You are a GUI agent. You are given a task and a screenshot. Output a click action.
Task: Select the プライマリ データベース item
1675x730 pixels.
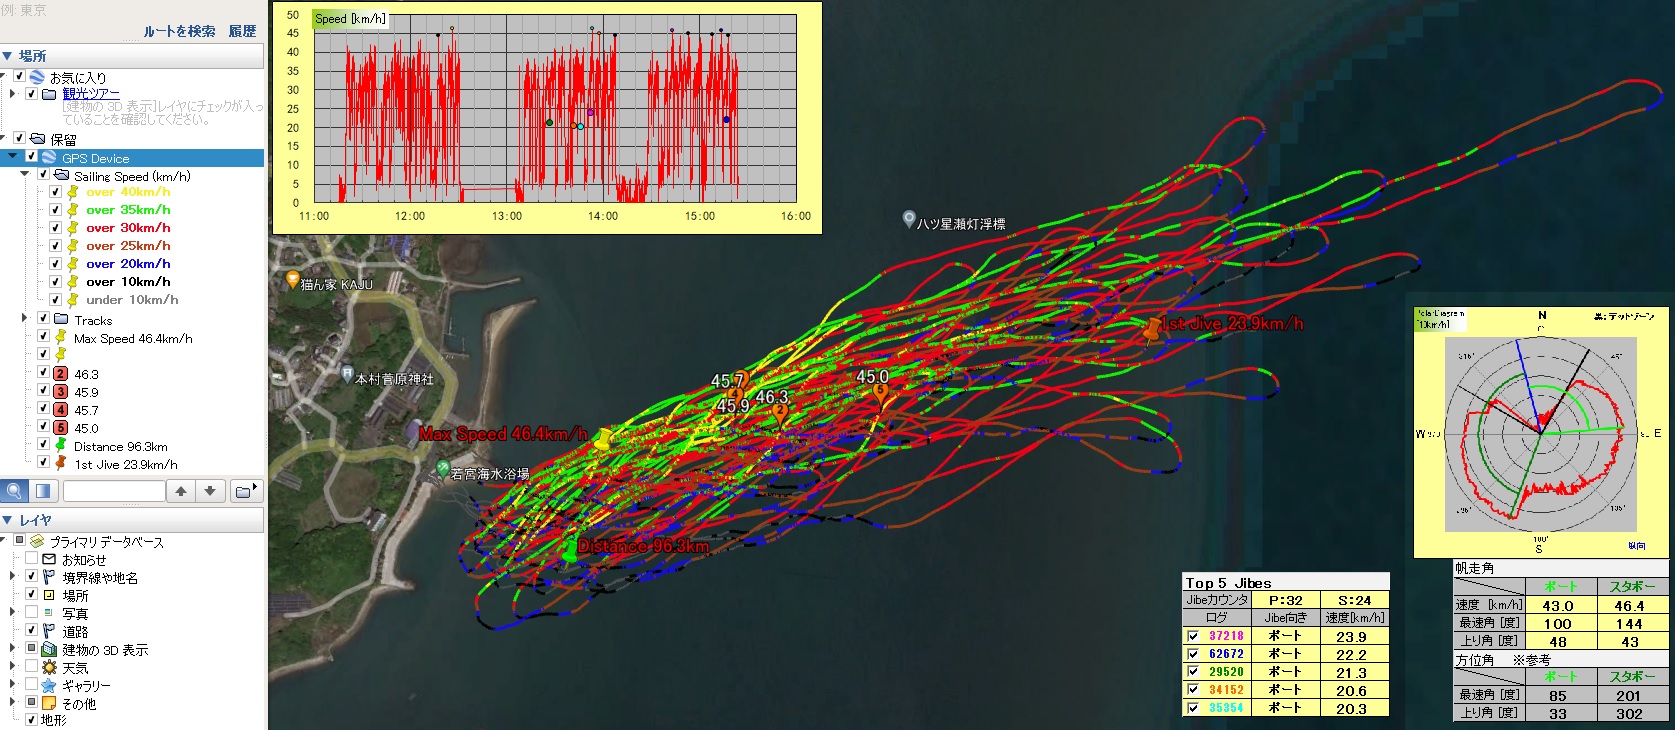click(x=107, y=542)
